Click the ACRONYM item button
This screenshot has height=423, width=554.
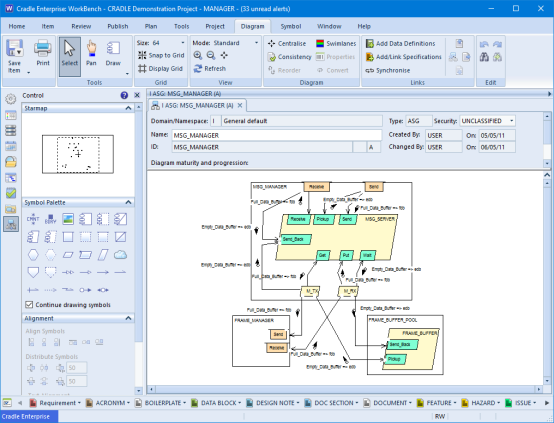[108, 403]
